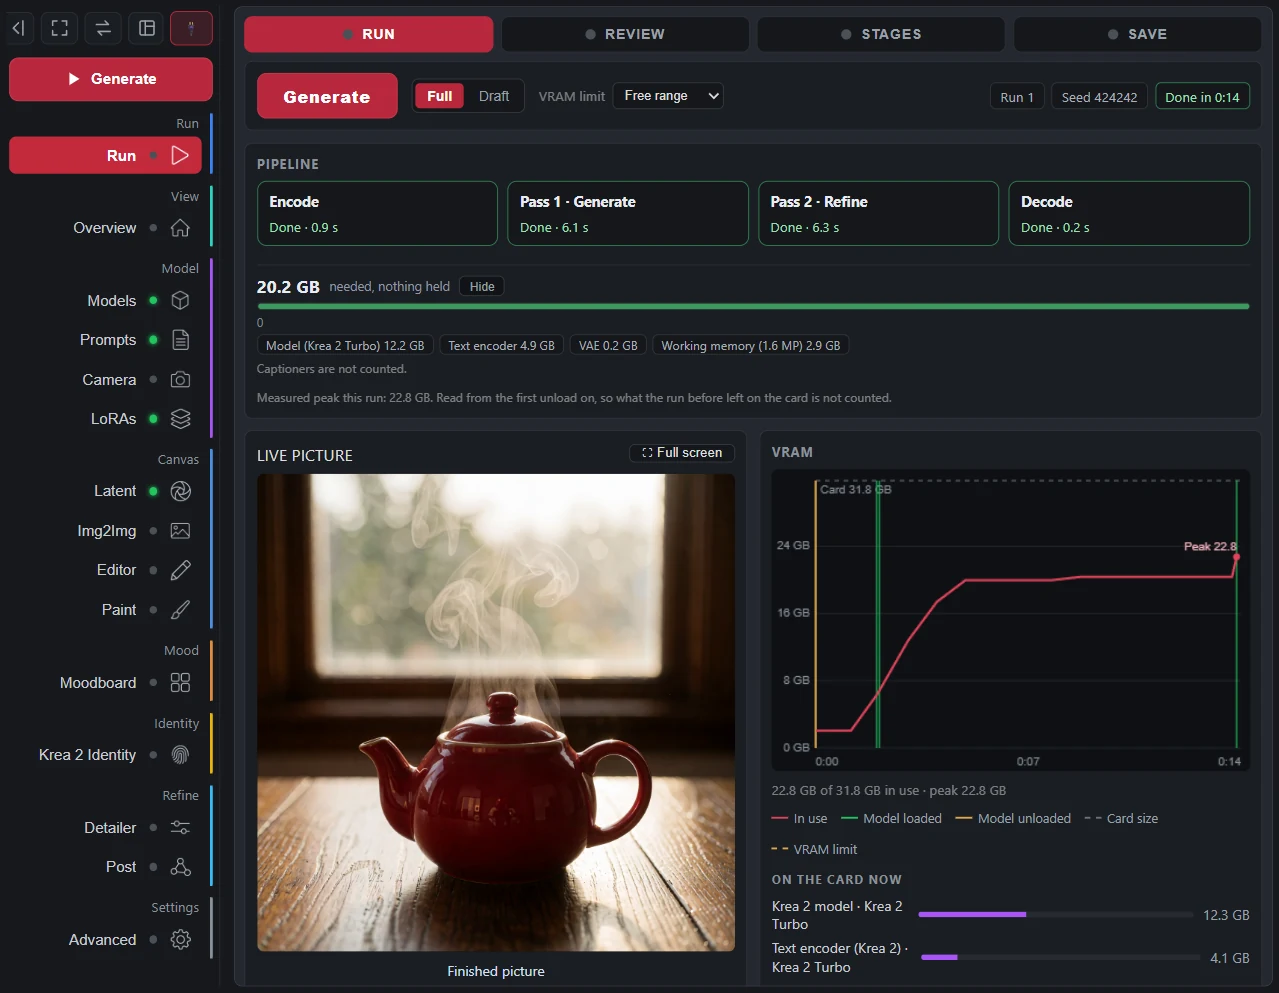Select the Decode pipeline stage card
1279x993 pixels.
click(x=1129, y=213)
